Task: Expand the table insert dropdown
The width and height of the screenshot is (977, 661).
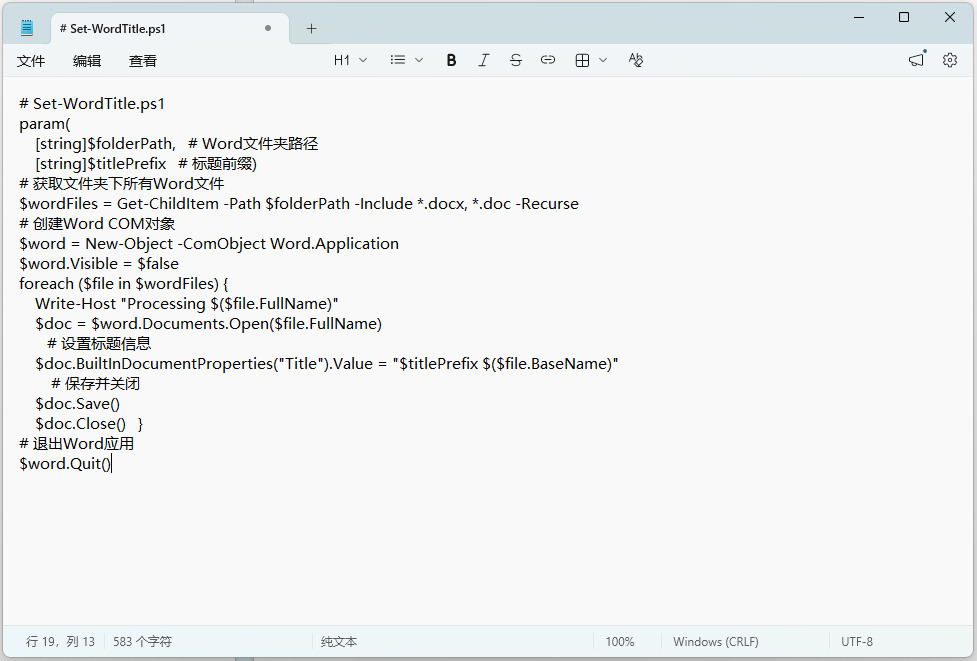Action: coord(591,60)
